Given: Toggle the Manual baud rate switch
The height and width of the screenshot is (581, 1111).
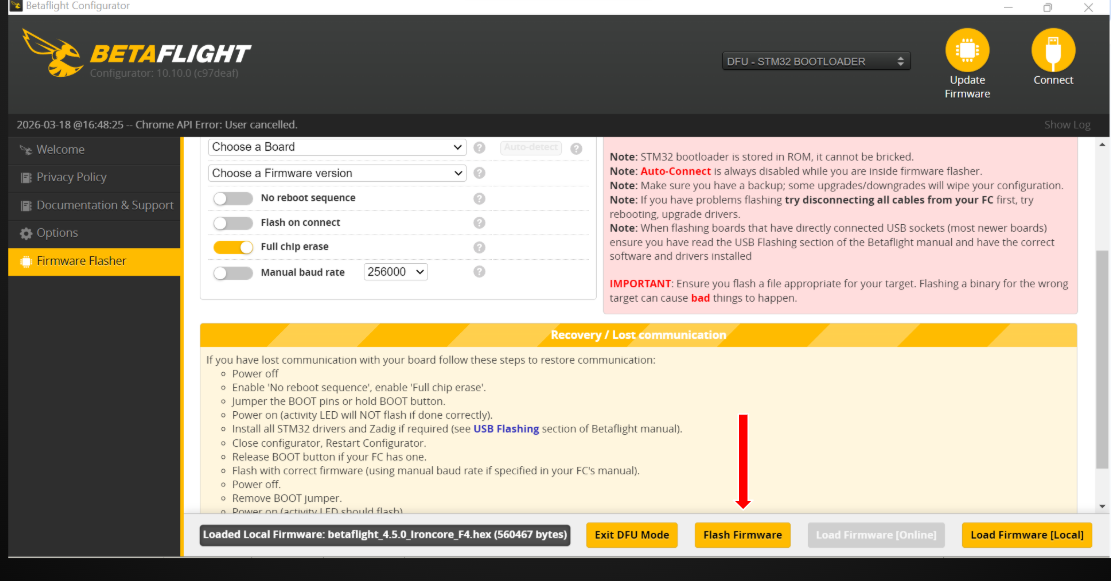Looking at the screenshot, I should 232,272.
